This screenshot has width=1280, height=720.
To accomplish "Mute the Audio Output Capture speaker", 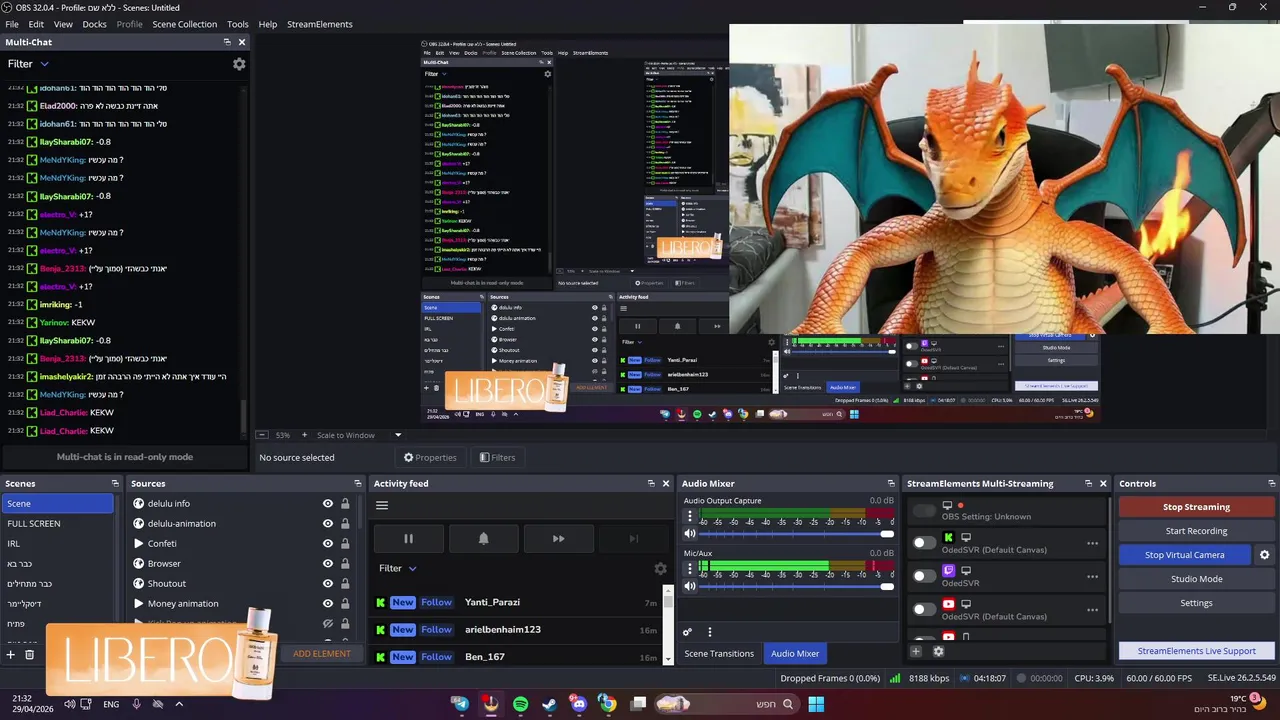I will (689, 534).
